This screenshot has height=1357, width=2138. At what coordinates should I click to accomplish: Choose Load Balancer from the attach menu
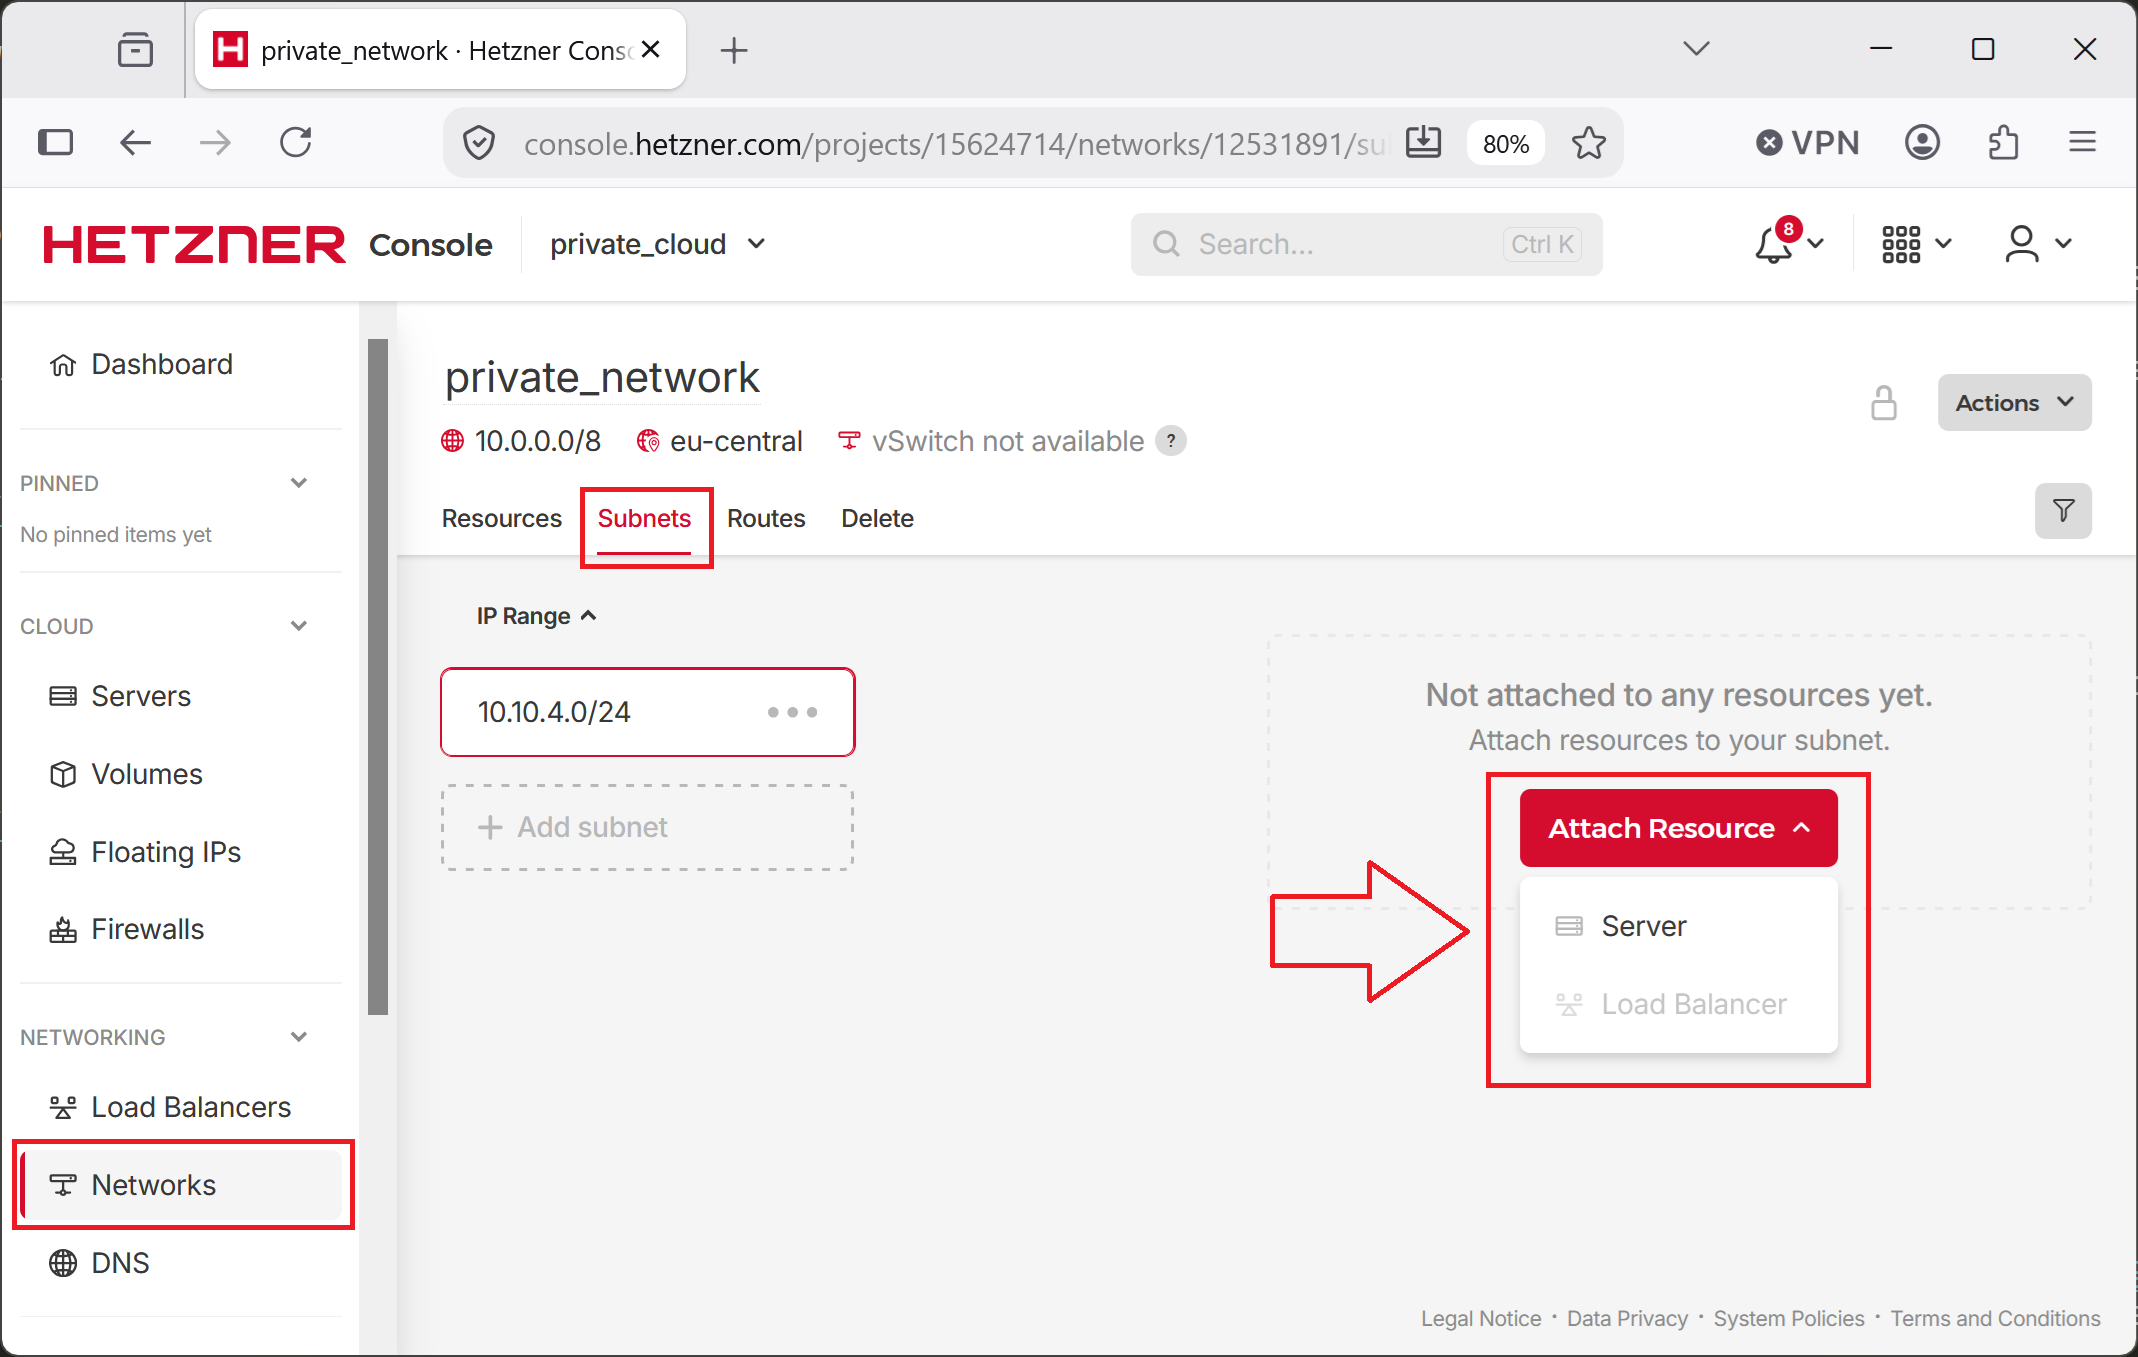pos(1678,1004)
